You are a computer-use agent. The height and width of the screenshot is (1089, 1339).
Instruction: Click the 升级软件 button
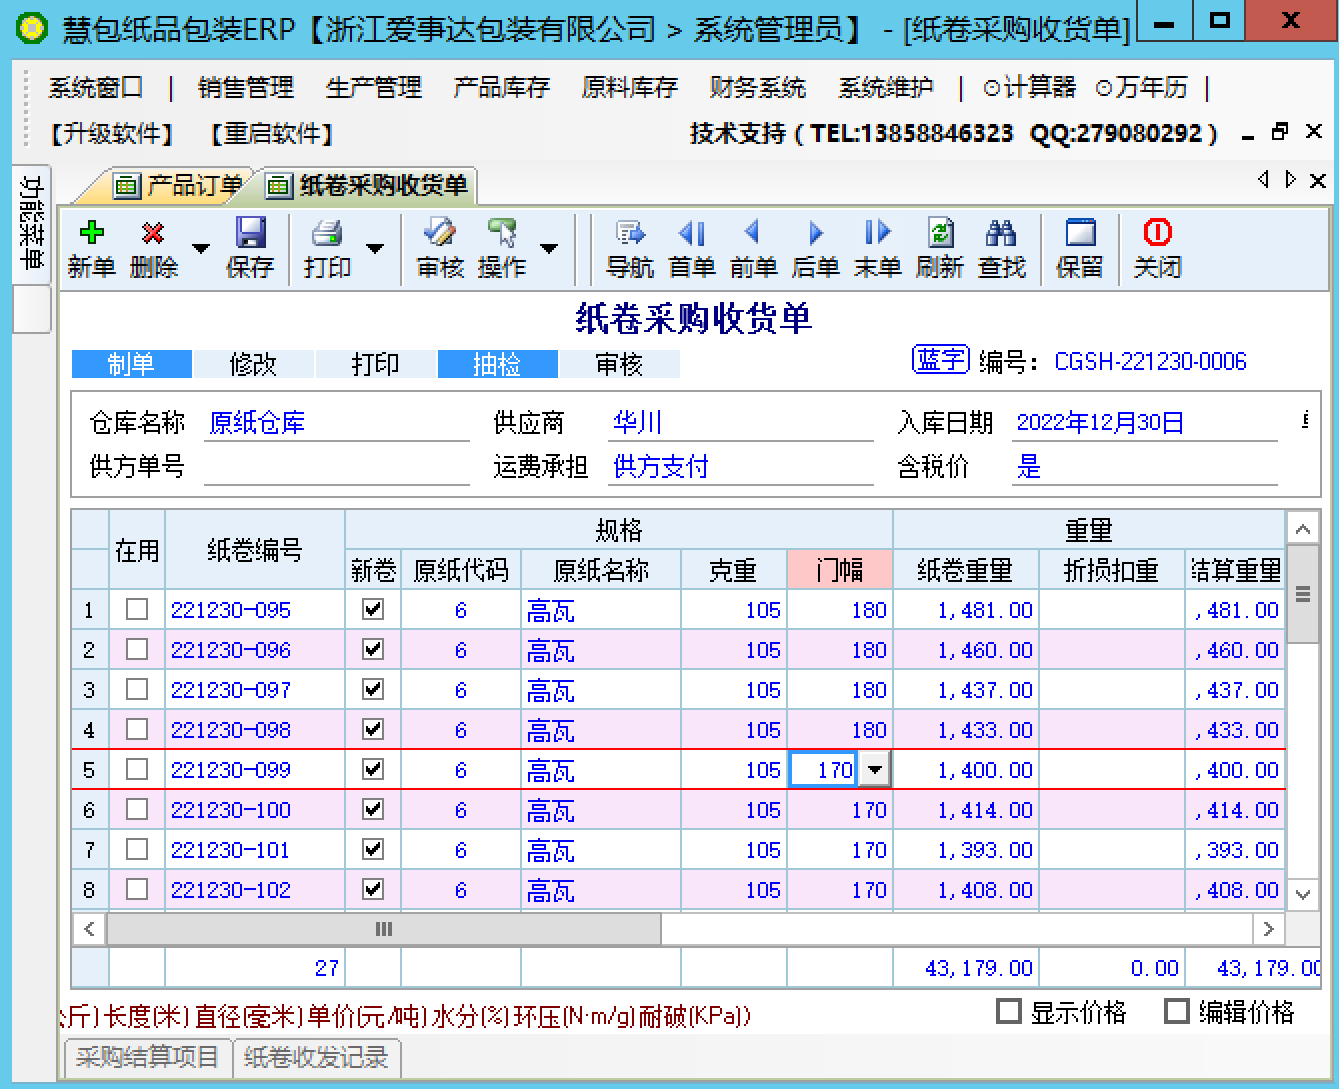pos(112,134)
